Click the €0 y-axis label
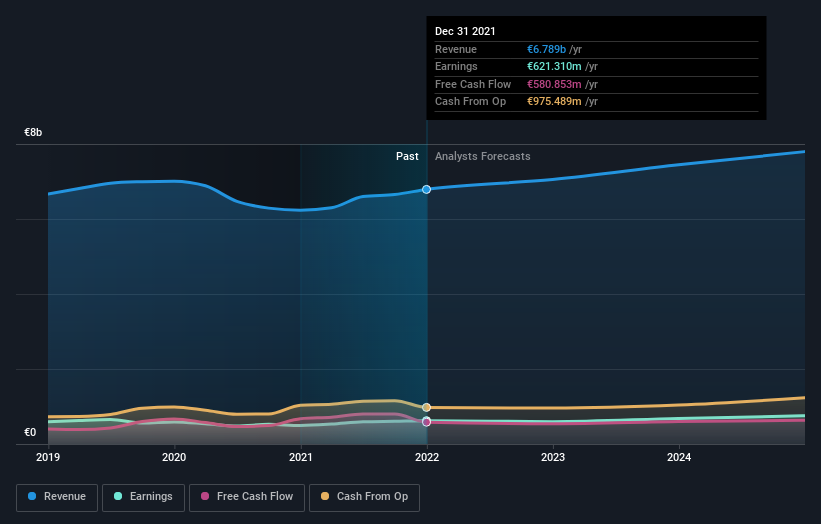Viewport: 821px width, 524px height. click(x=30, y=432)
